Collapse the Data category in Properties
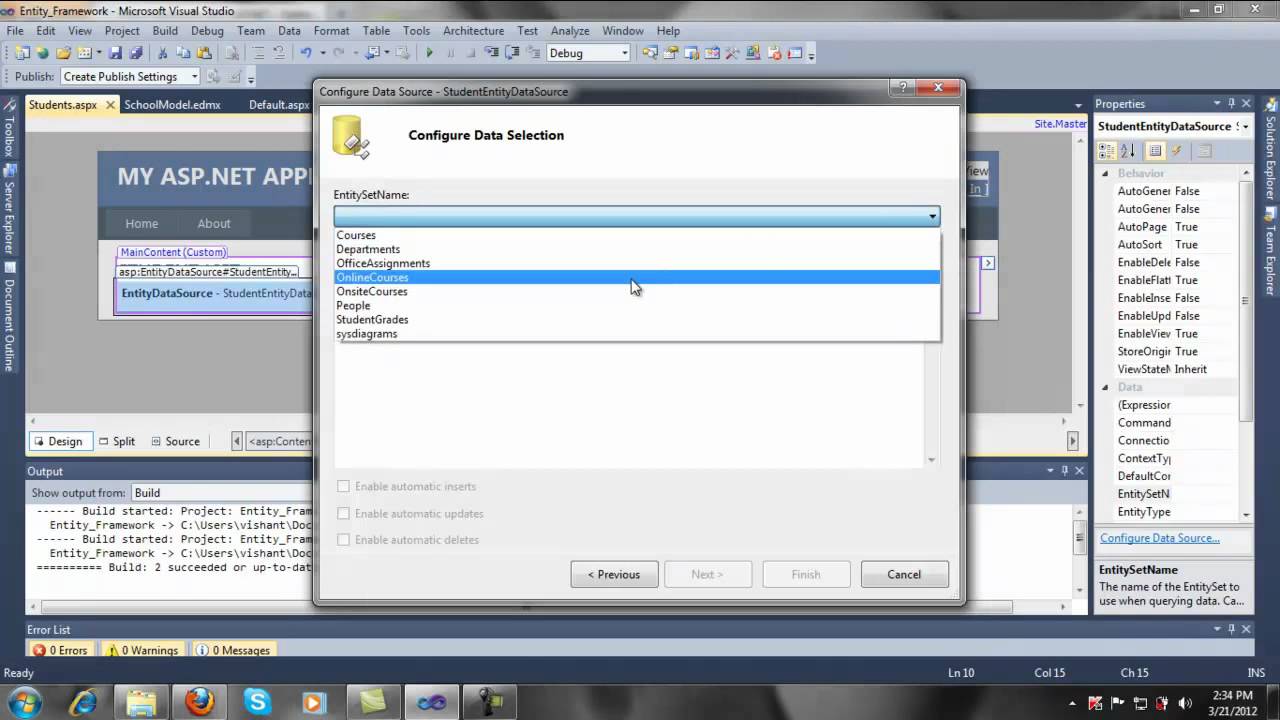The image size is (1280, 720). click(1106, 387)
